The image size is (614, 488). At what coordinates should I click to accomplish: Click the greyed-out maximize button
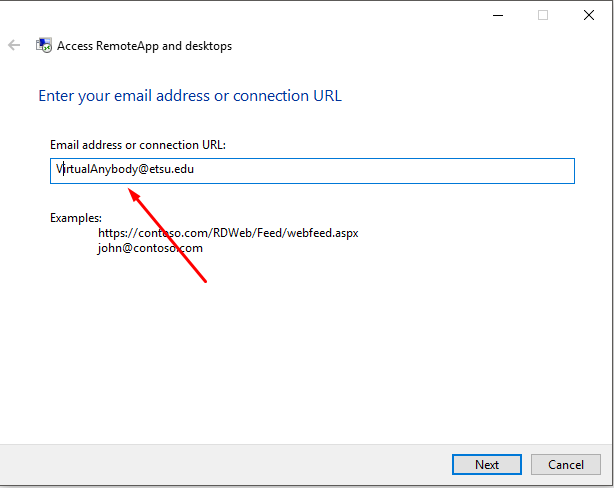543,15
